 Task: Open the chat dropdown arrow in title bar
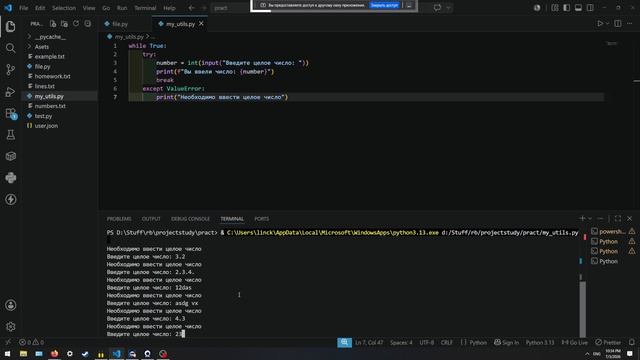[x=448, y=8]
